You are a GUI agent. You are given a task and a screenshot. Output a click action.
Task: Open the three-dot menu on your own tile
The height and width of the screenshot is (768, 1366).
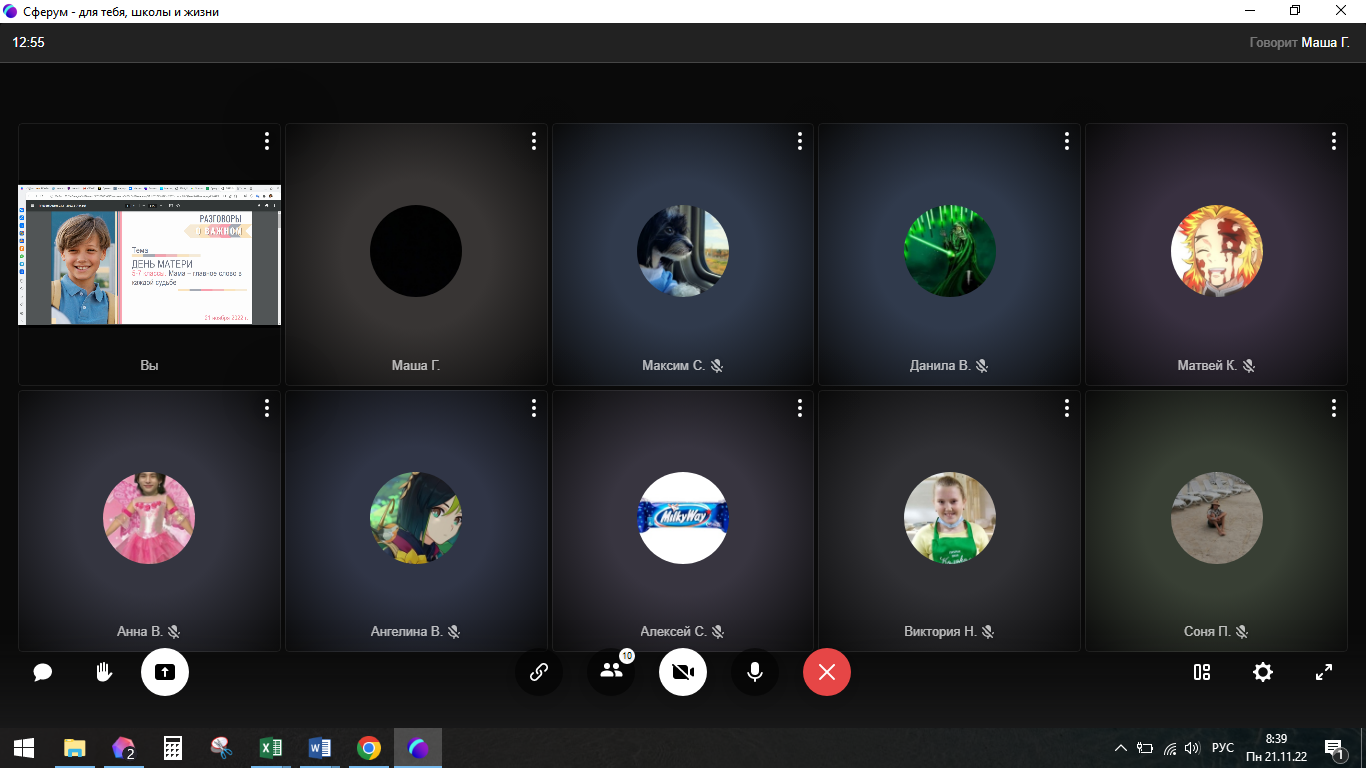pos(267,141)
